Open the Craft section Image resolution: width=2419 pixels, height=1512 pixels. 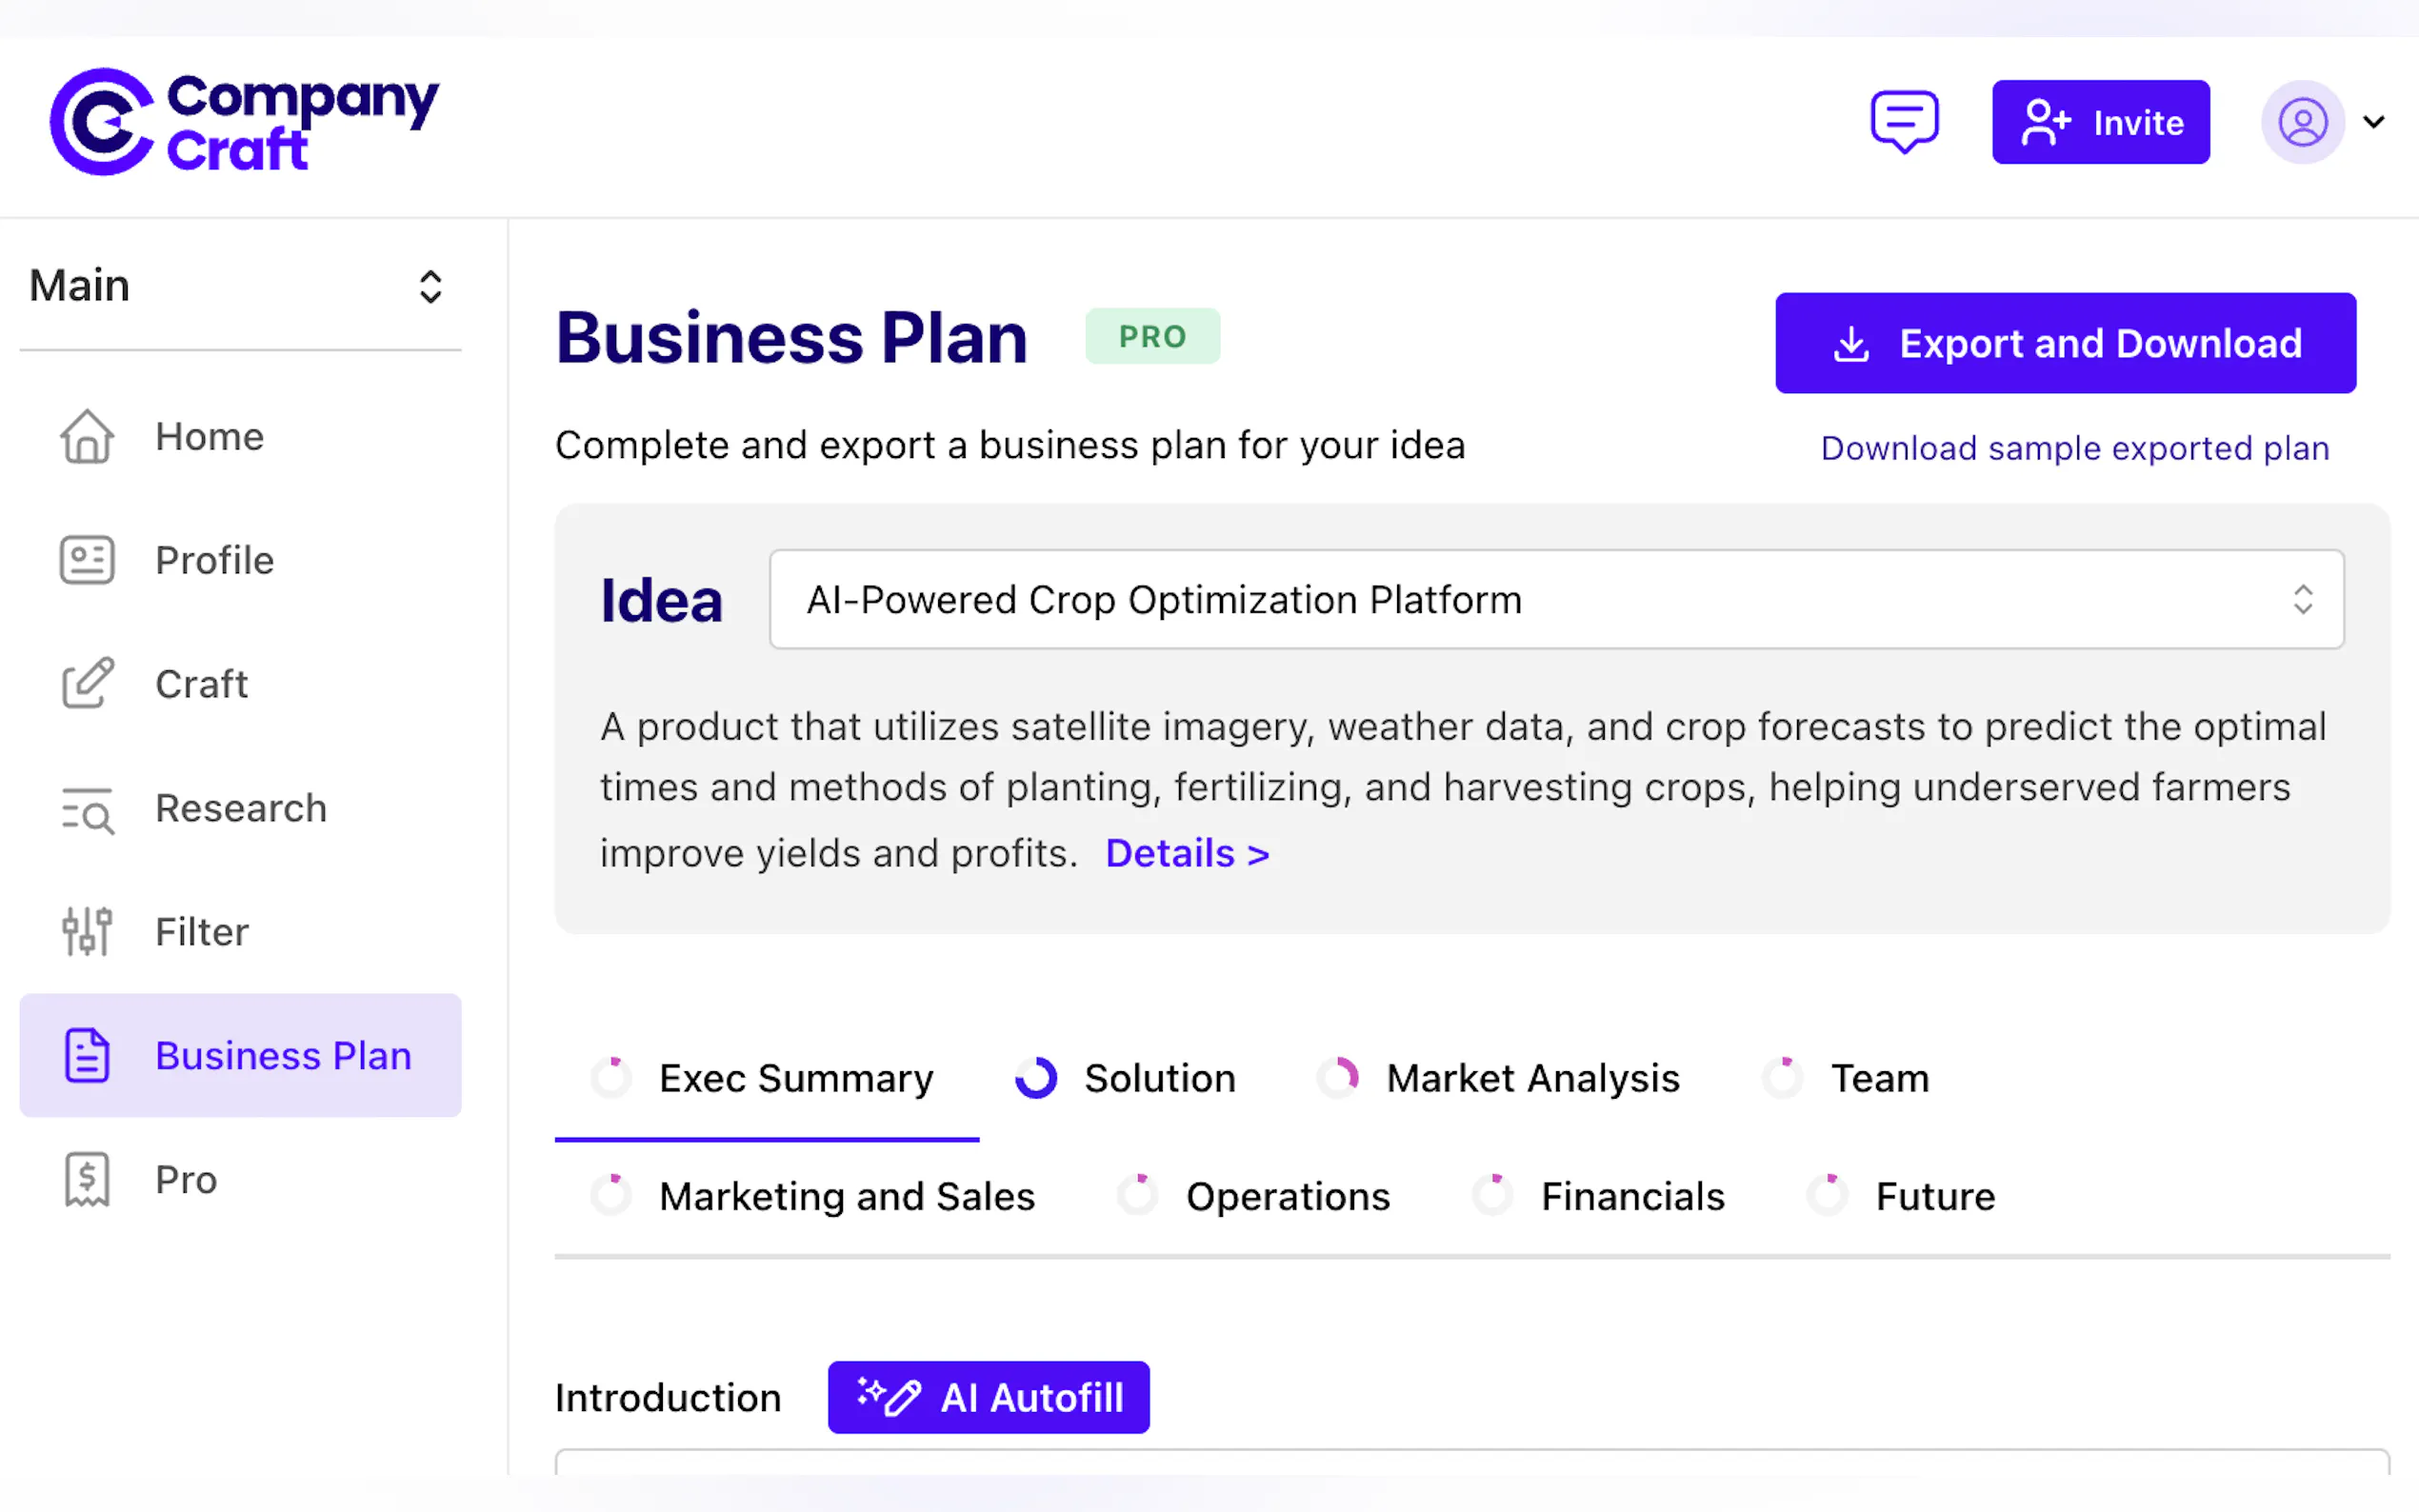pyautogui.click(x=201, y=684)
